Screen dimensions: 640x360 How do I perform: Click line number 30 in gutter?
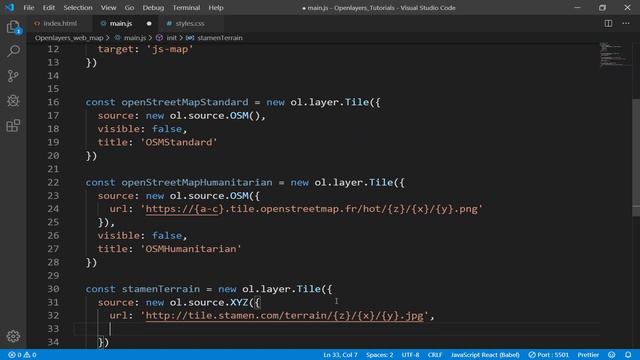53,289
